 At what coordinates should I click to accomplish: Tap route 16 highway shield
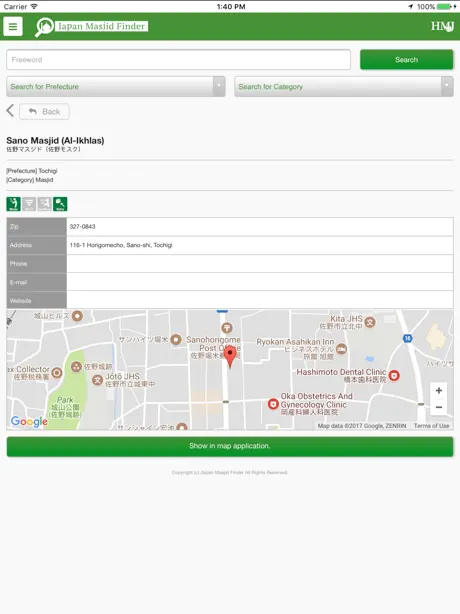[408, 338]
